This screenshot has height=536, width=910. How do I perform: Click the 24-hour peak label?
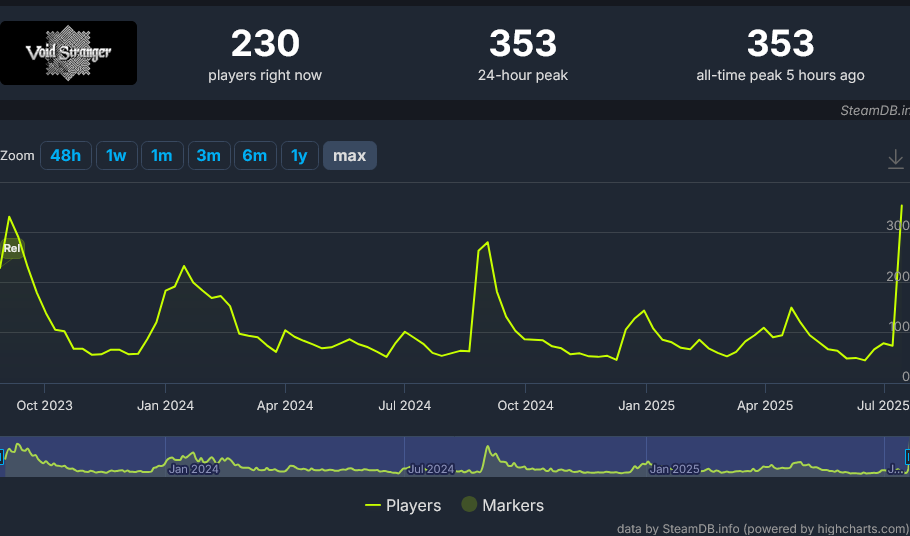point(523,75)
